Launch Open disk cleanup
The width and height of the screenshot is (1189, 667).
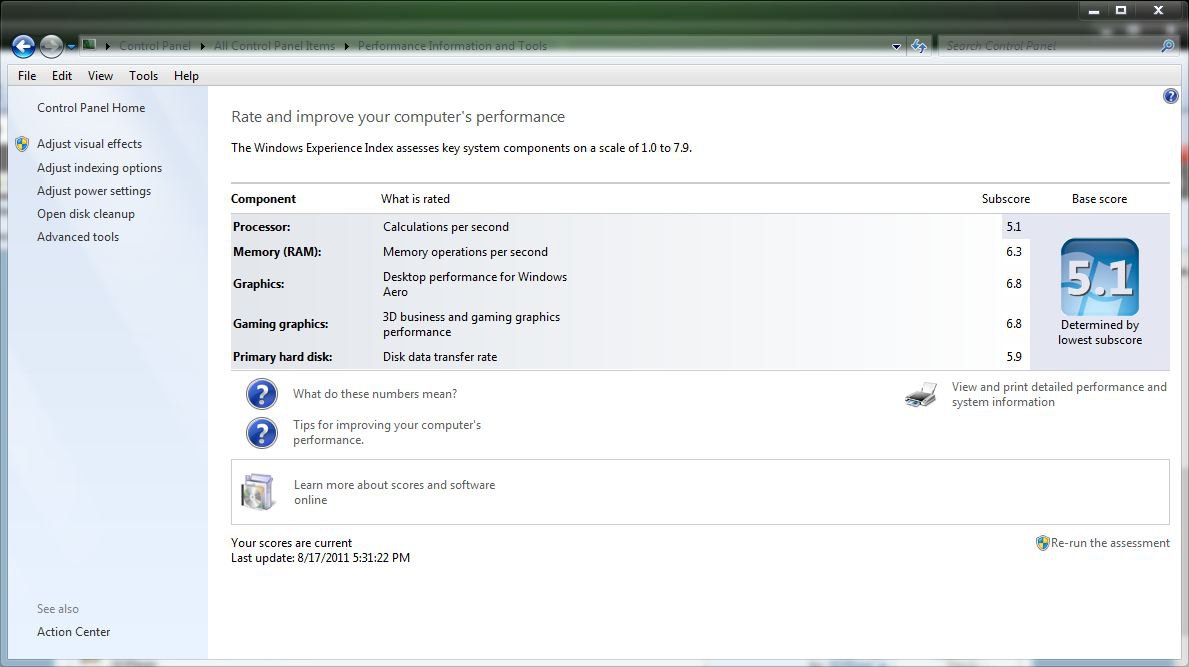(x=86, y=214)
